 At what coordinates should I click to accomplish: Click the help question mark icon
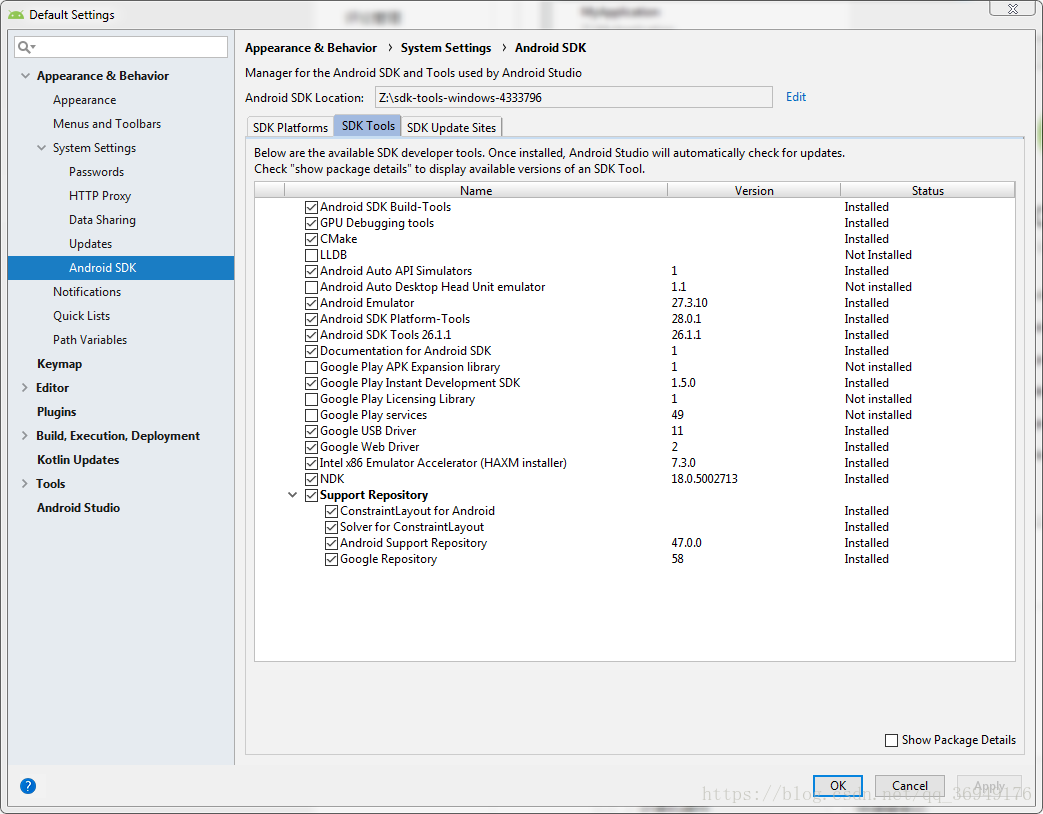click(28, 786)
